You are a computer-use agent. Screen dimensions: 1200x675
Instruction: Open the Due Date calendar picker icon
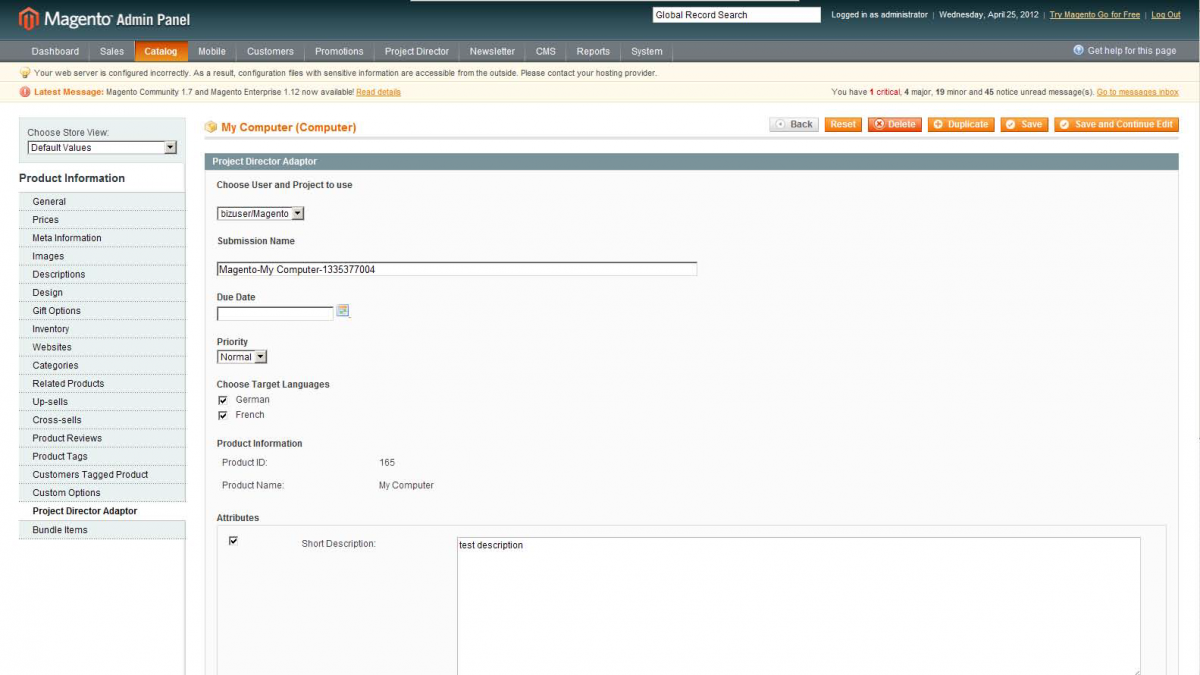pos(342,311)
